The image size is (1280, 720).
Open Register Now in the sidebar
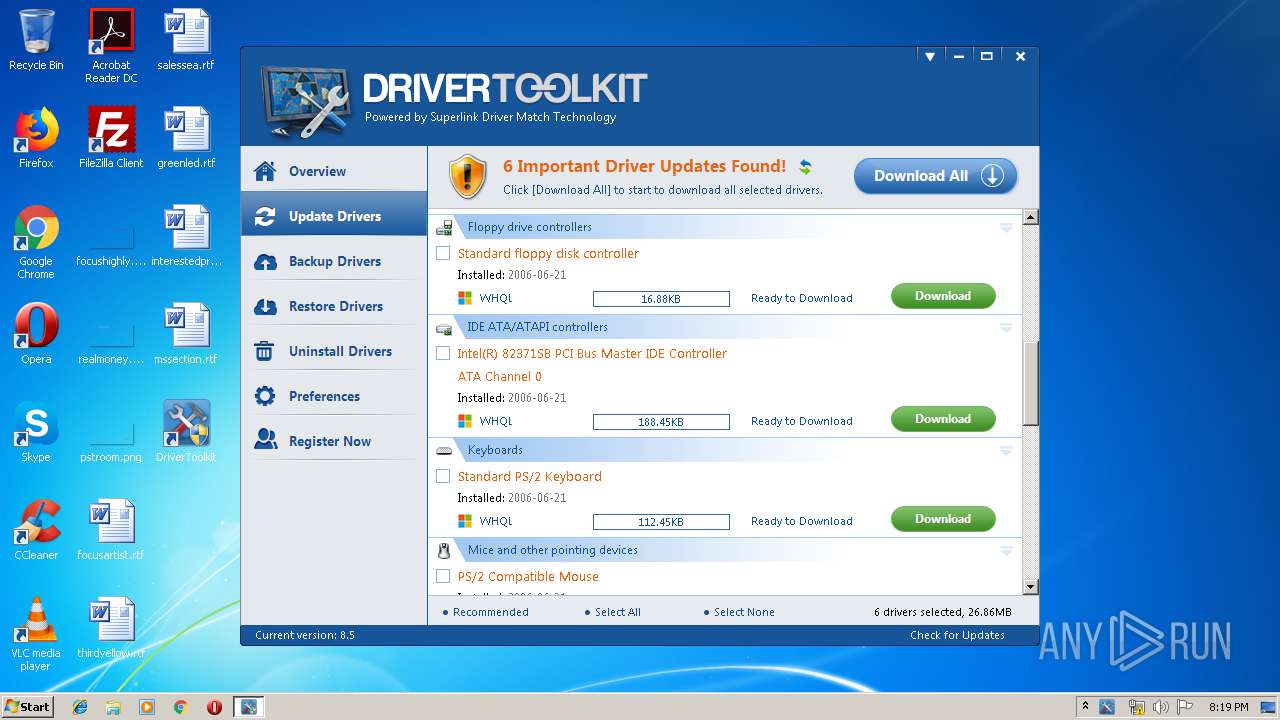point(334,441)
